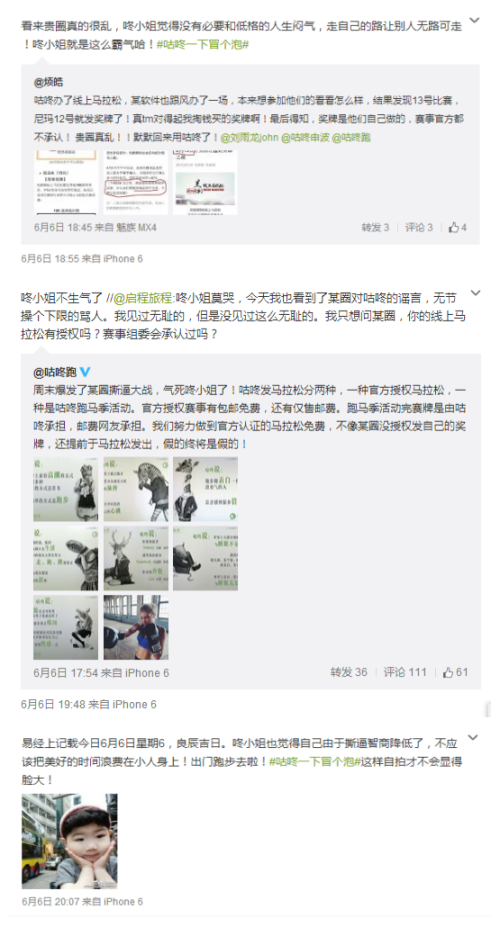The width and height of the screenshot is (500, 927).
Task: Select 转发 3 repost button
Action: (x=375, y=227)
